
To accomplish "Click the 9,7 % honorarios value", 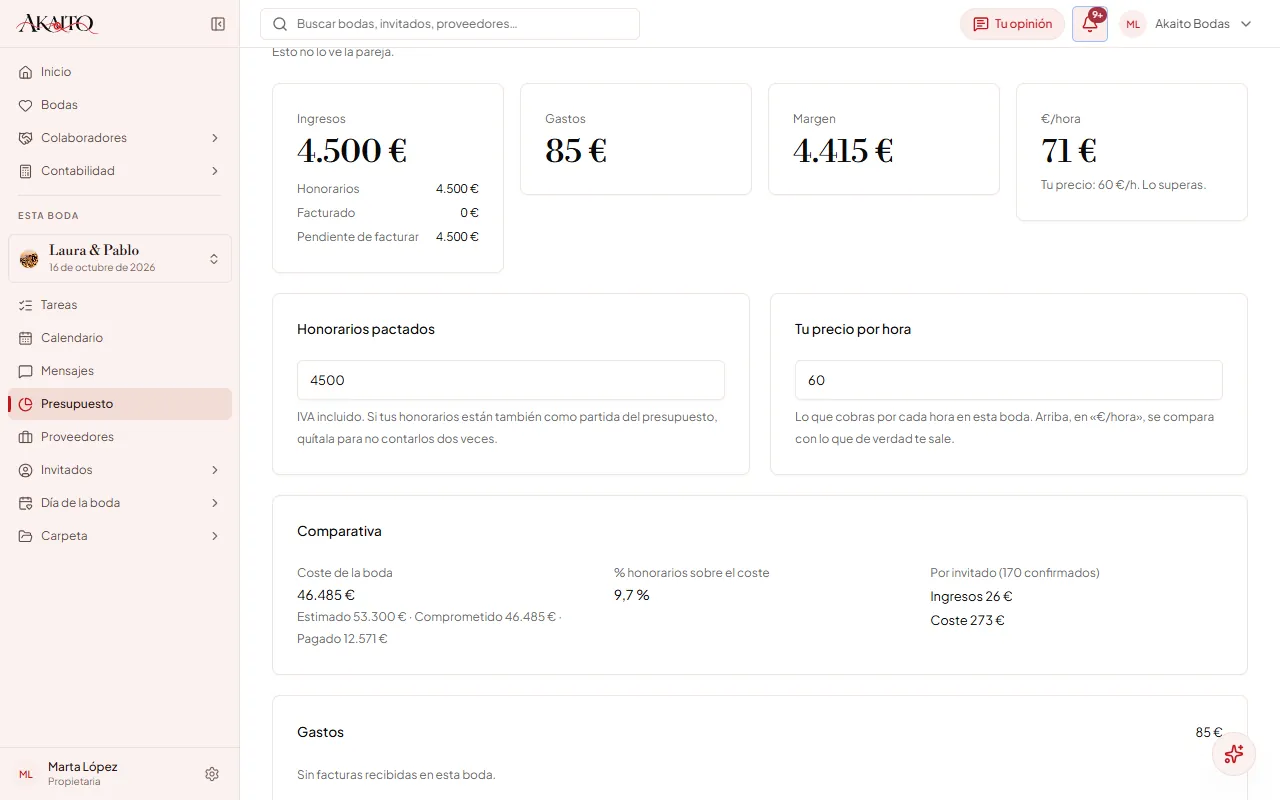I will coord(632,595).
